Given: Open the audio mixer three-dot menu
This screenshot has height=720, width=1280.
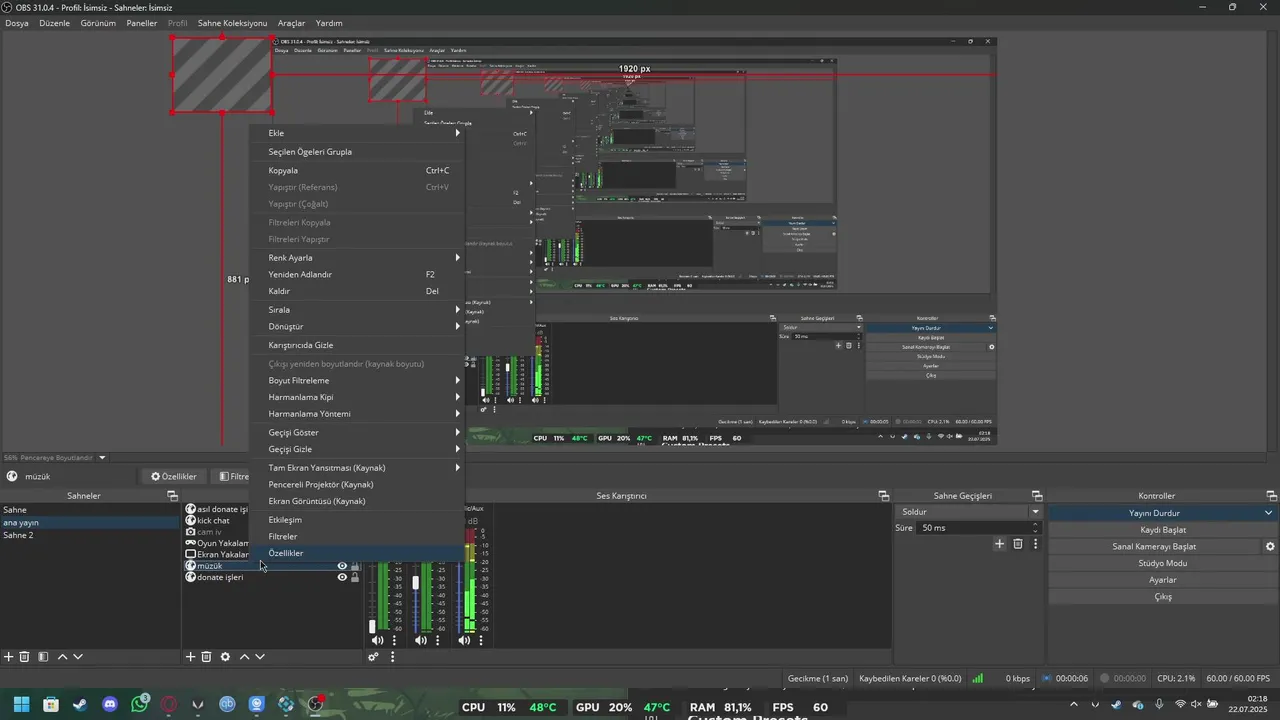Looking at the screenshot, I should pos(392,657).
